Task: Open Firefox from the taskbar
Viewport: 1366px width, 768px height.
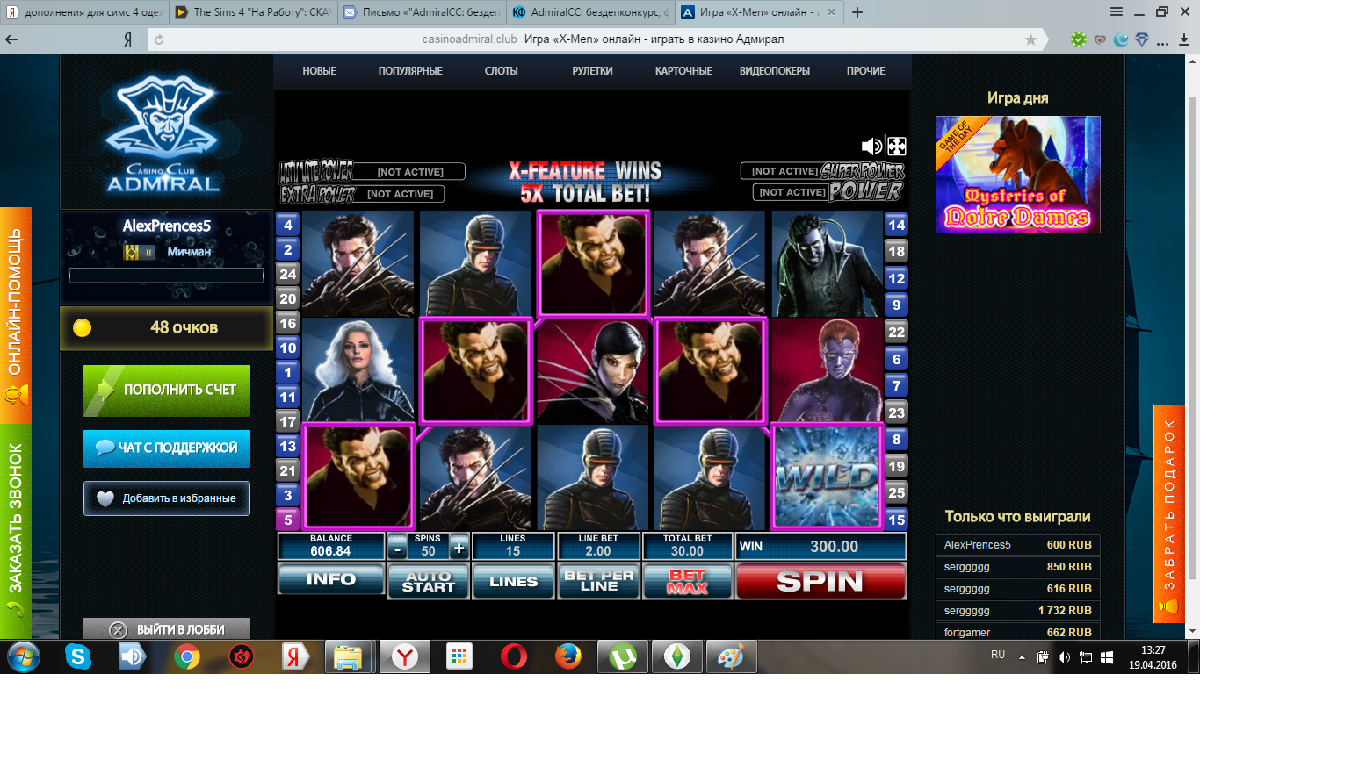Action: pyautogui.click(x=568, y=657)
